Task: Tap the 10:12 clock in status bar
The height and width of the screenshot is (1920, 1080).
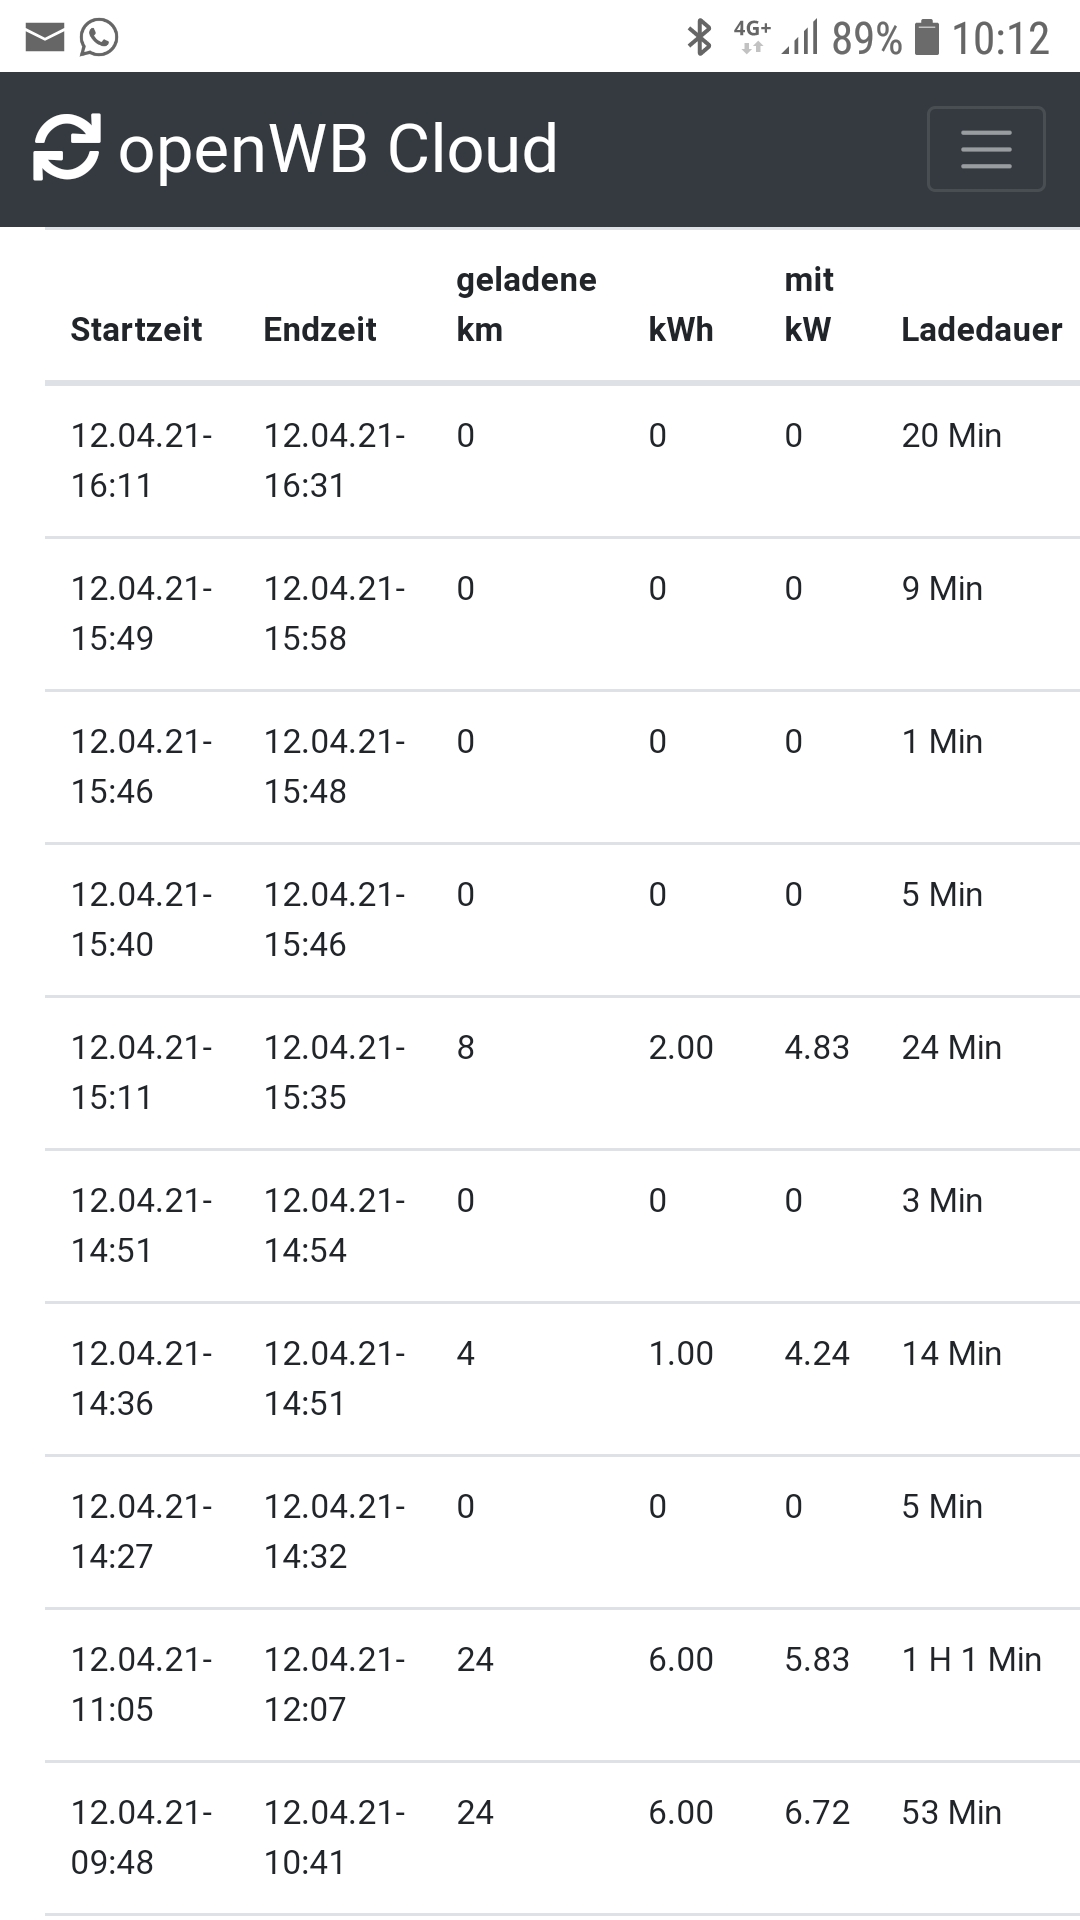Action: coord(1000,39)
